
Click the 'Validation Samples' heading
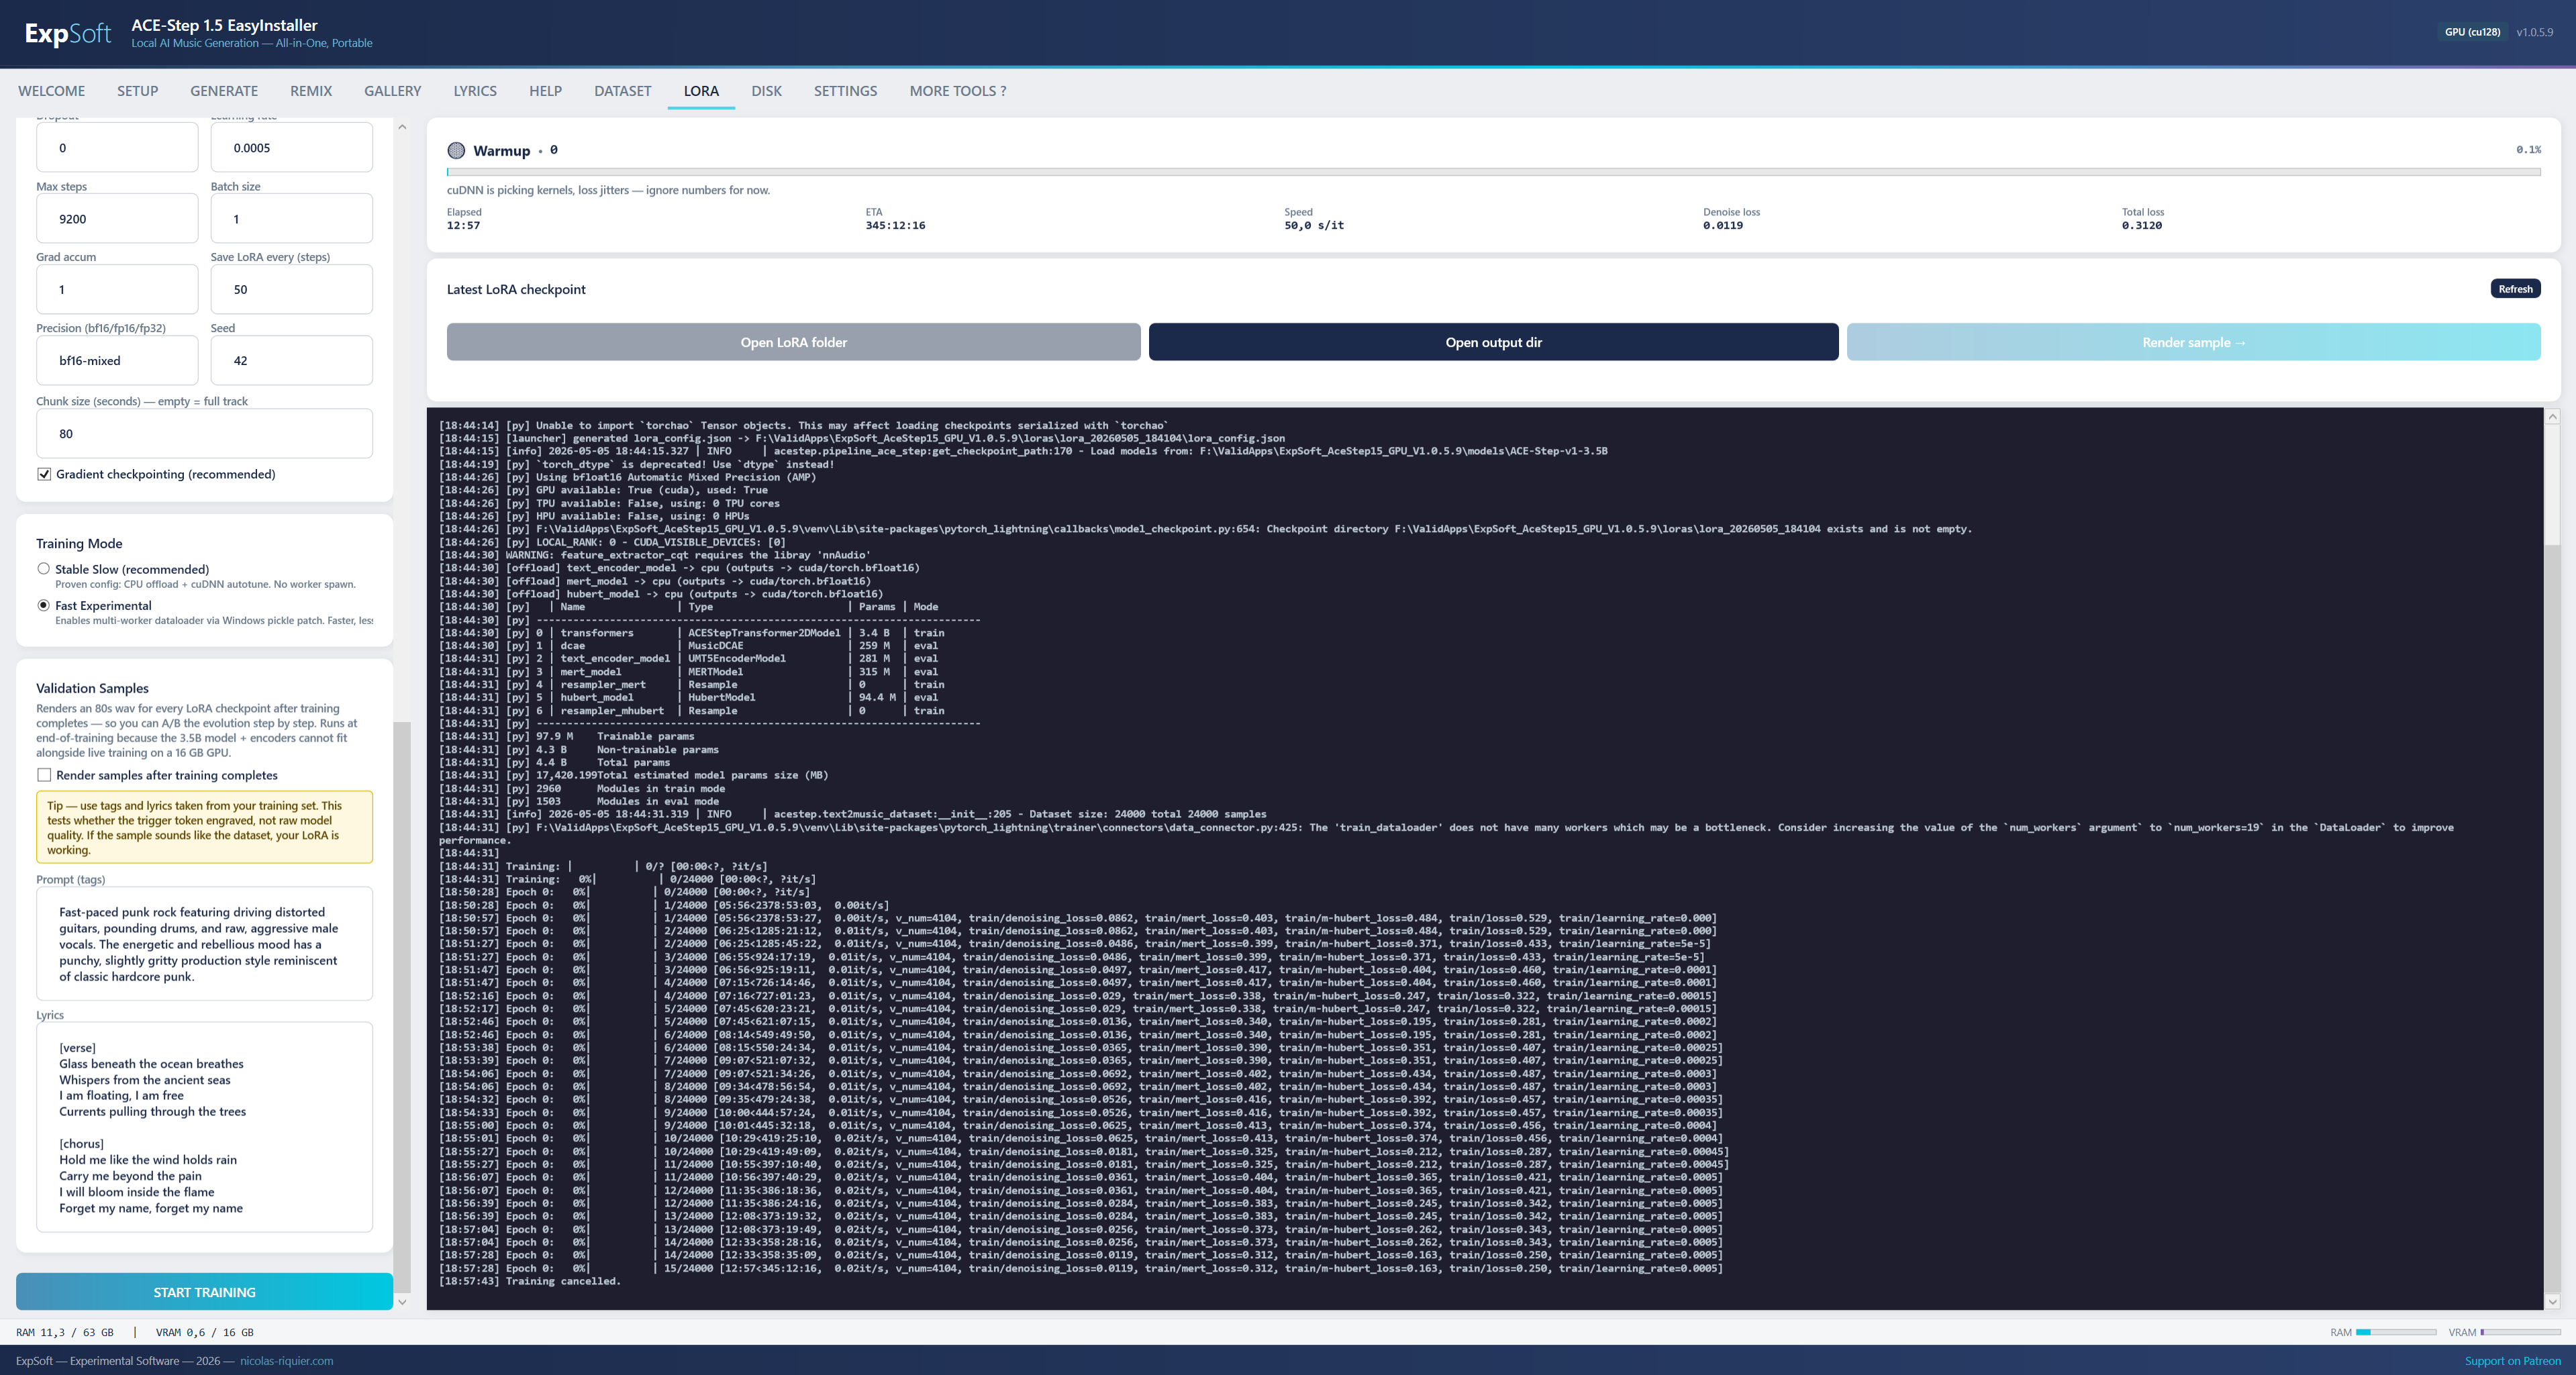tap(92, 688)
